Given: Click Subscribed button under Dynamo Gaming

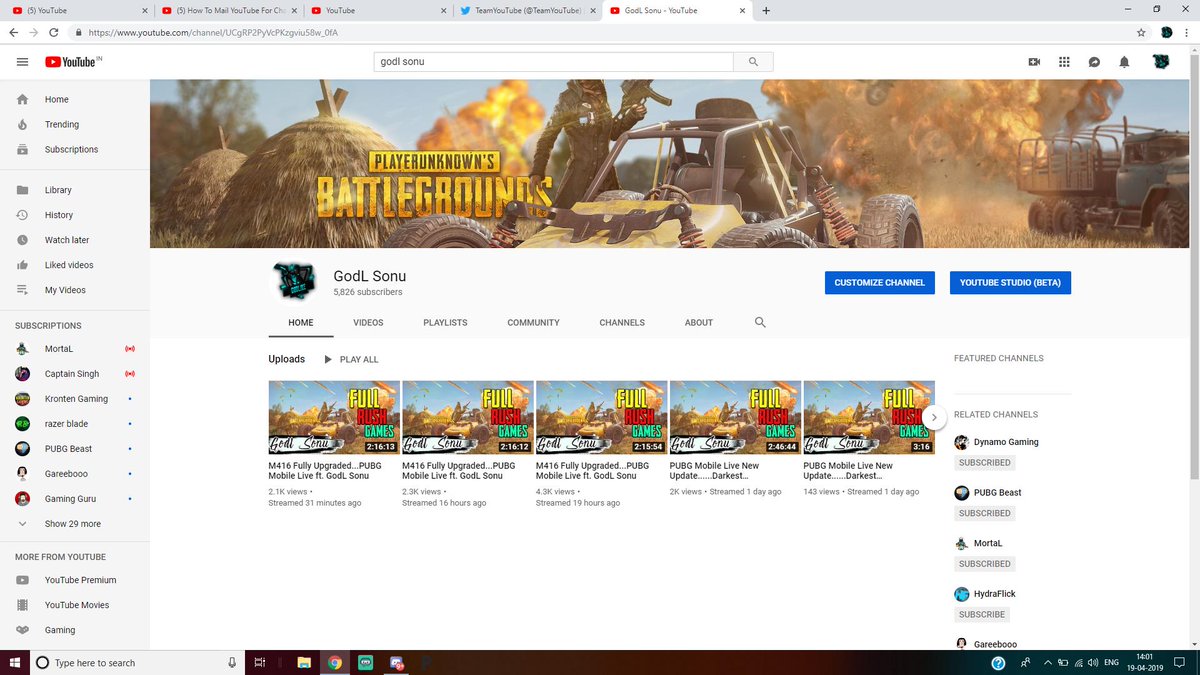Looking at the screenshot, I should click(985, 463).
